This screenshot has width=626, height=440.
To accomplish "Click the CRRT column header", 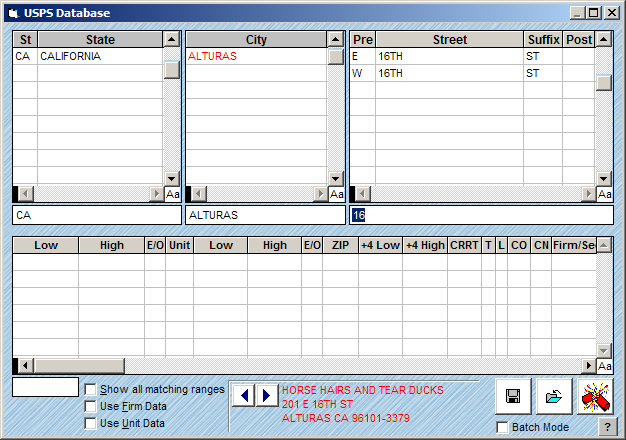I will (x=464, y=245).
